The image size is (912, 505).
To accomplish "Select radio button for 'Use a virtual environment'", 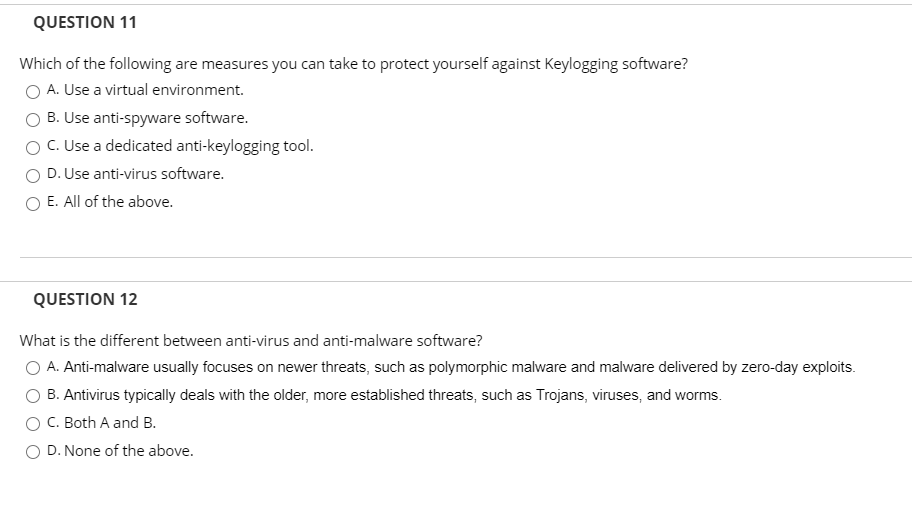I will [x=33, y=92].
